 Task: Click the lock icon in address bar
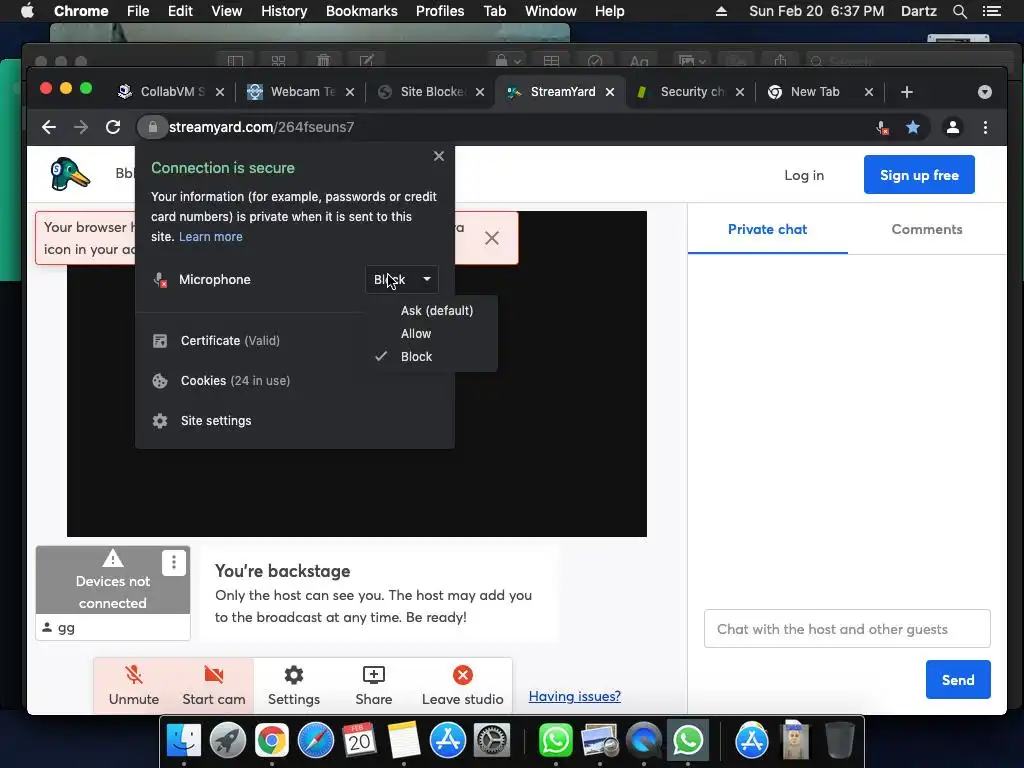pyautogui.click(x=152, y=127)
